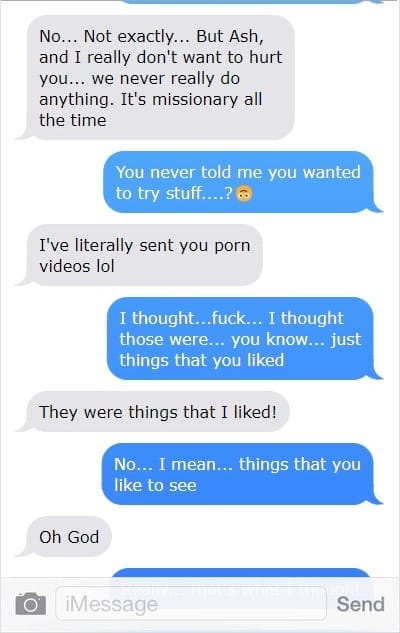The image size is (400, 633).
Task: Tap the word 'God' in last gray bubble
Action: [x=83, y=537]
